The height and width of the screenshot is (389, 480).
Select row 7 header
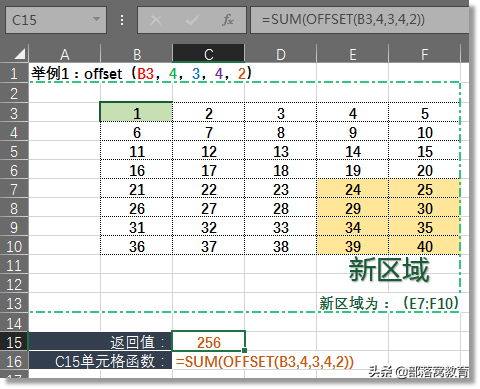pos(14,189)
